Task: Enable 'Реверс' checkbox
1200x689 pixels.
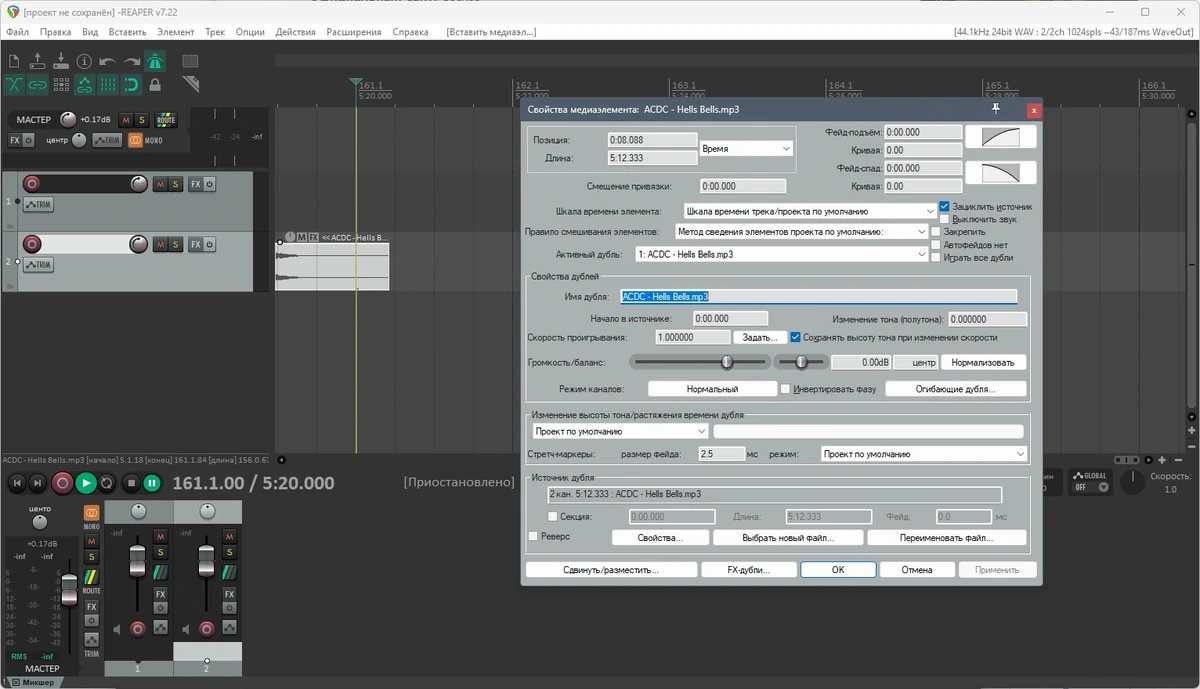Action: point(533,537)
